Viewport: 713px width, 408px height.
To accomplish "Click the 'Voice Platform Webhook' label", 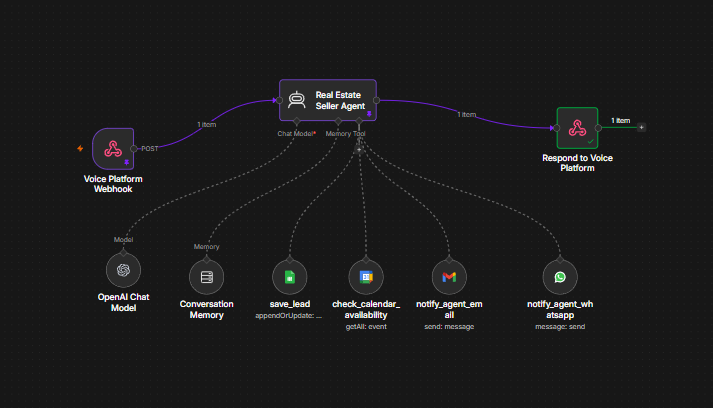I will (x=113, y=184).
